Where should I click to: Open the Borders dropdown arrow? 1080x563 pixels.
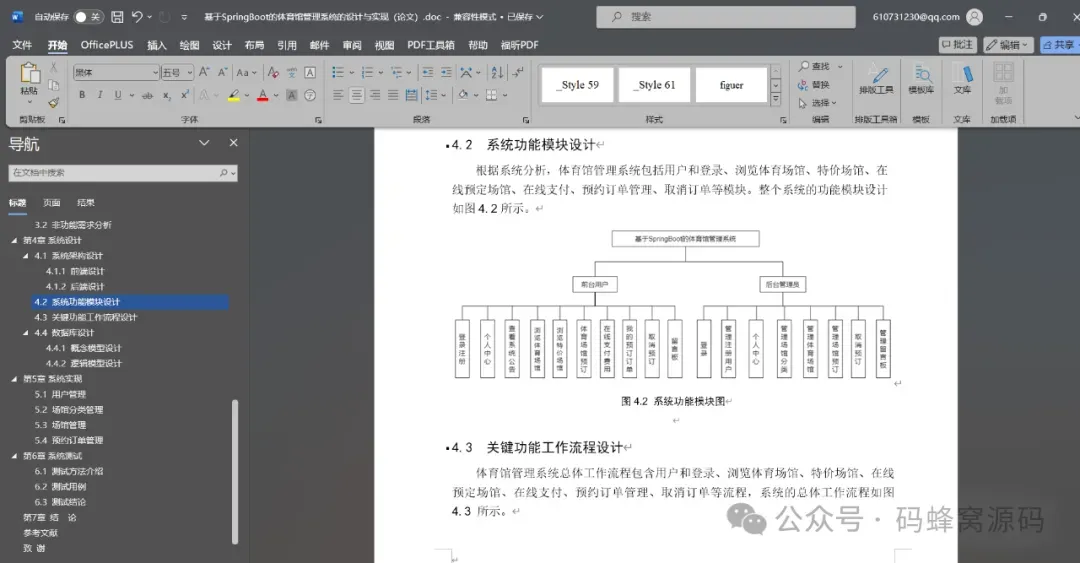(x=505, y=95)
